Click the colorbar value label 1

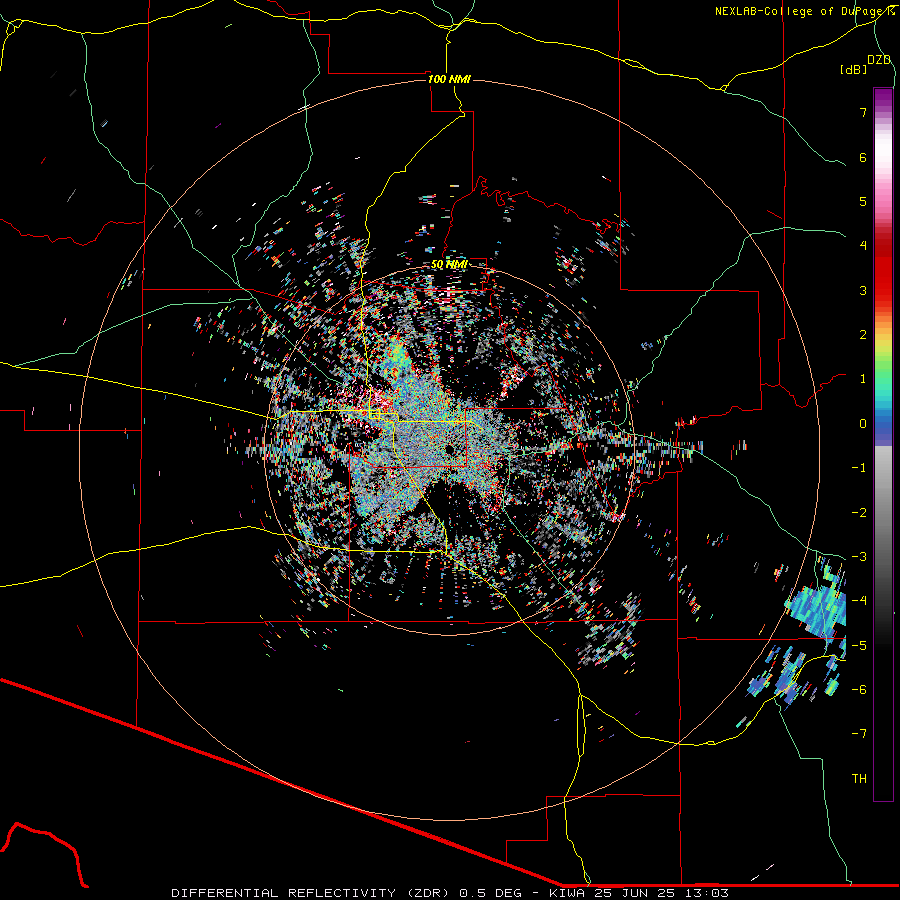click(863, 379)
